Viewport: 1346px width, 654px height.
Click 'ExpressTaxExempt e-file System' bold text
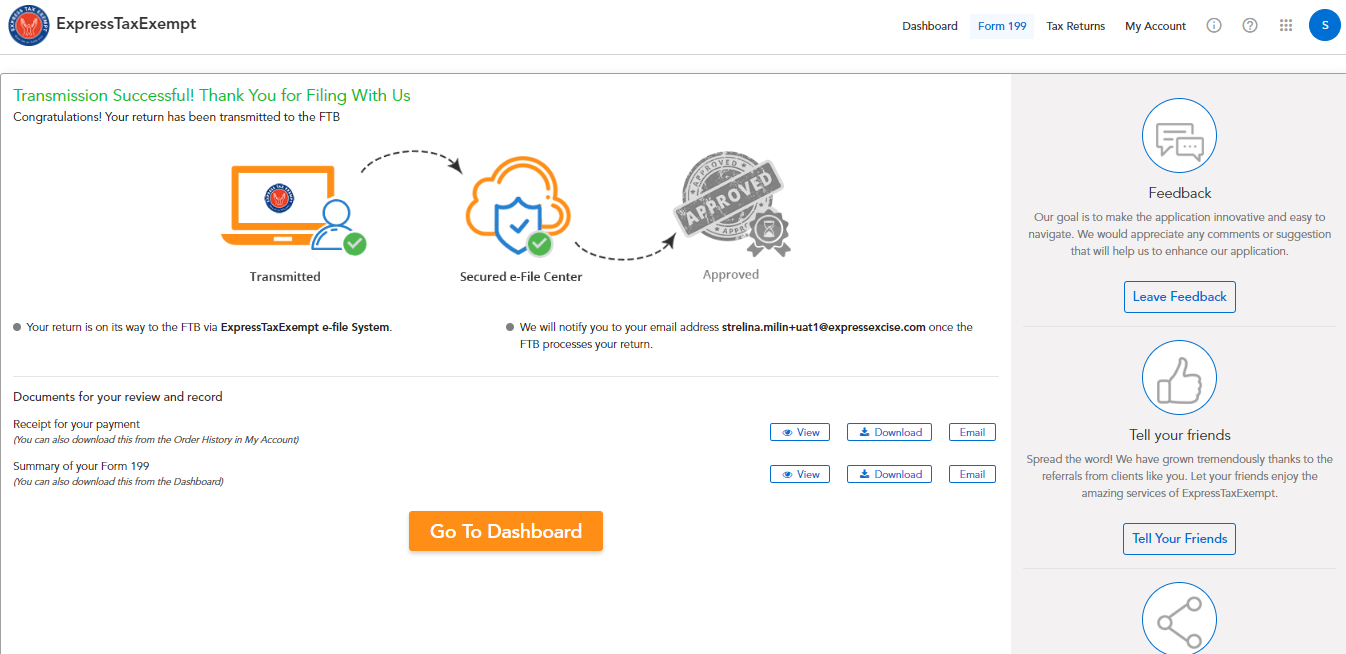pos(305,327)
